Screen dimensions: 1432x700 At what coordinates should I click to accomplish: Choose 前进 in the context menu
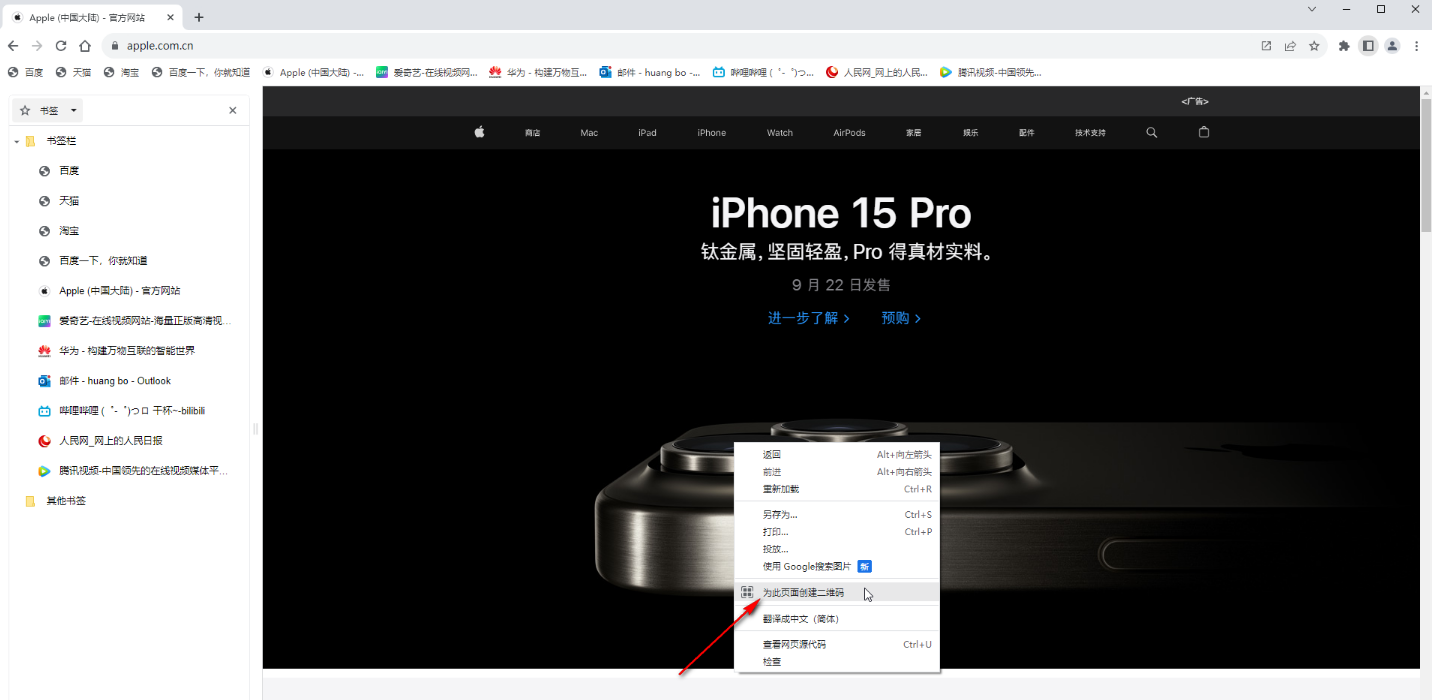tap(837, 472)
